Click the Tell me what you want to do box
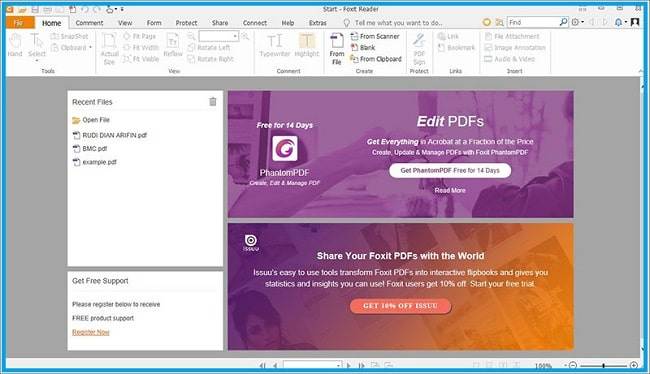This screenshot has width=650, height=374. pos(393,23)
